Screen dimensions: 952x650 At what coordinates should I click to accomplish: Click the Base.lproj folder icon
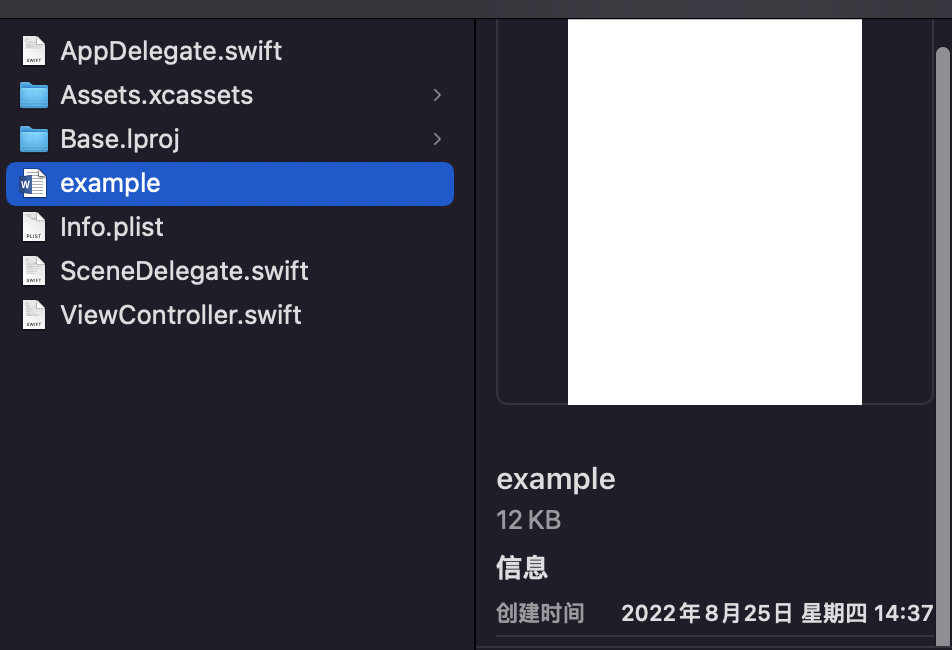(x=34, y=139)
